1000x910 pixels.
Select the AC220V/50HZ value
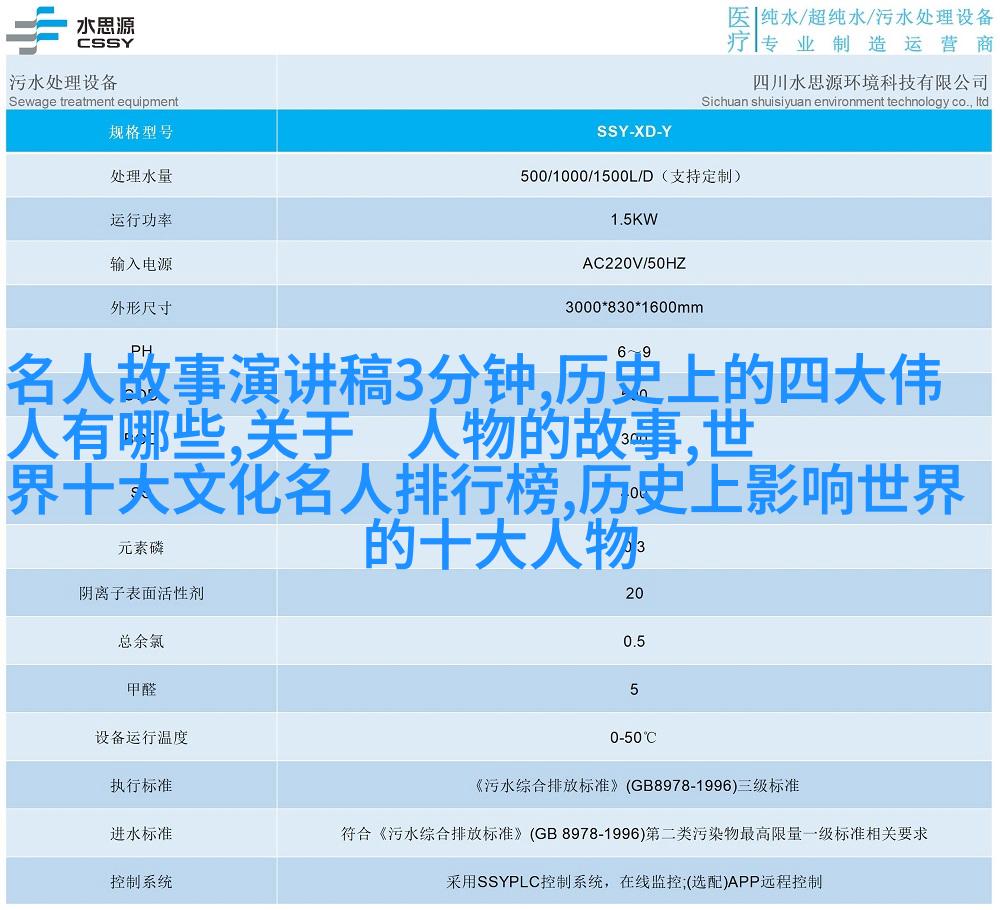coord(634,263)
